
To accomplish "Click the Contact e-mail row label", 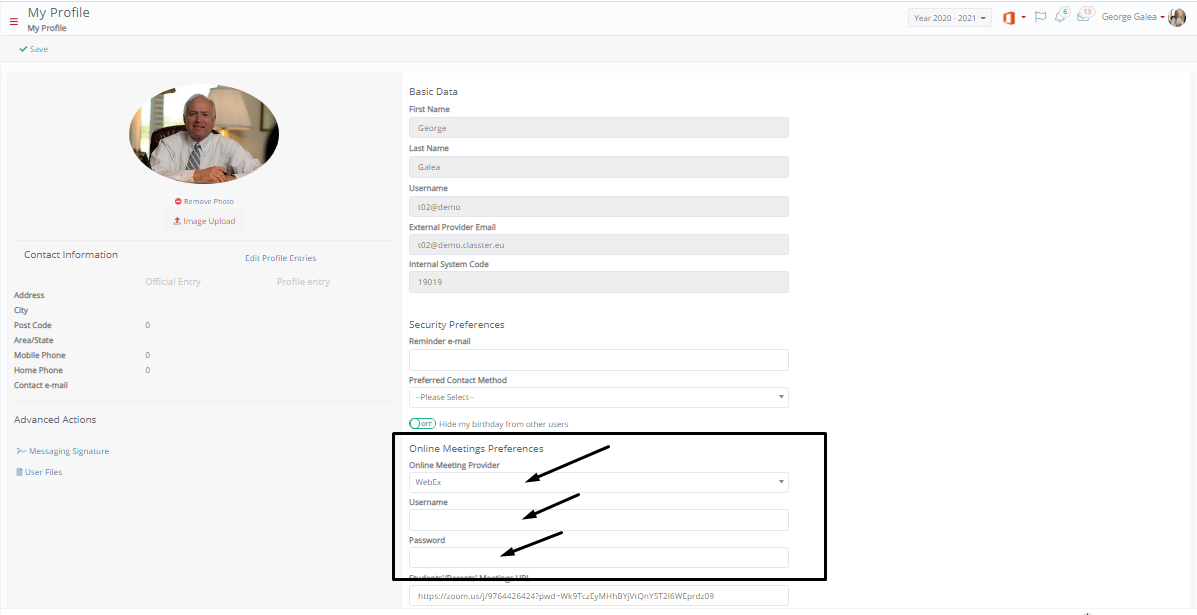I will click(40, 385).
